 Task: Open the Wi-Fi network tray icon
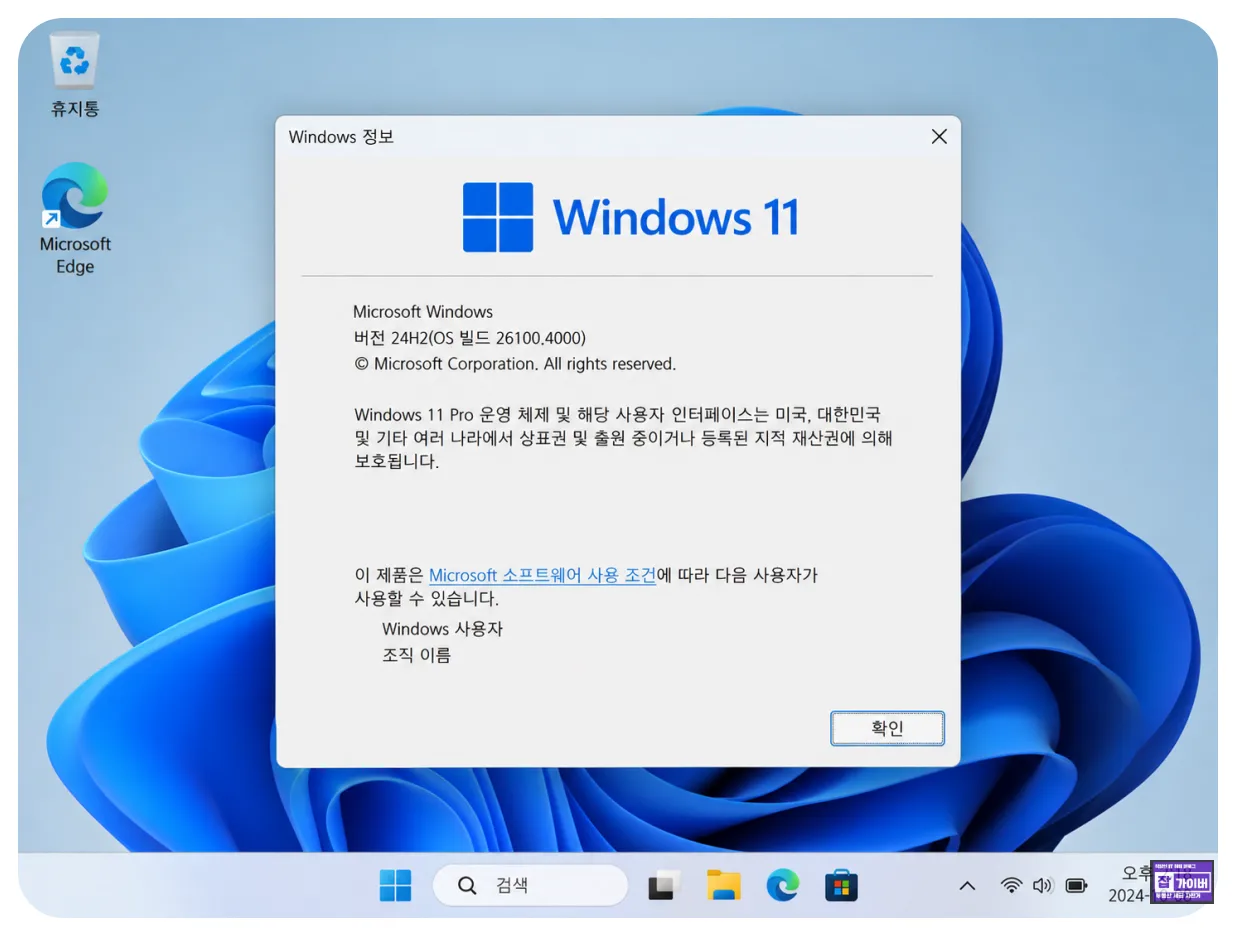1012,885
